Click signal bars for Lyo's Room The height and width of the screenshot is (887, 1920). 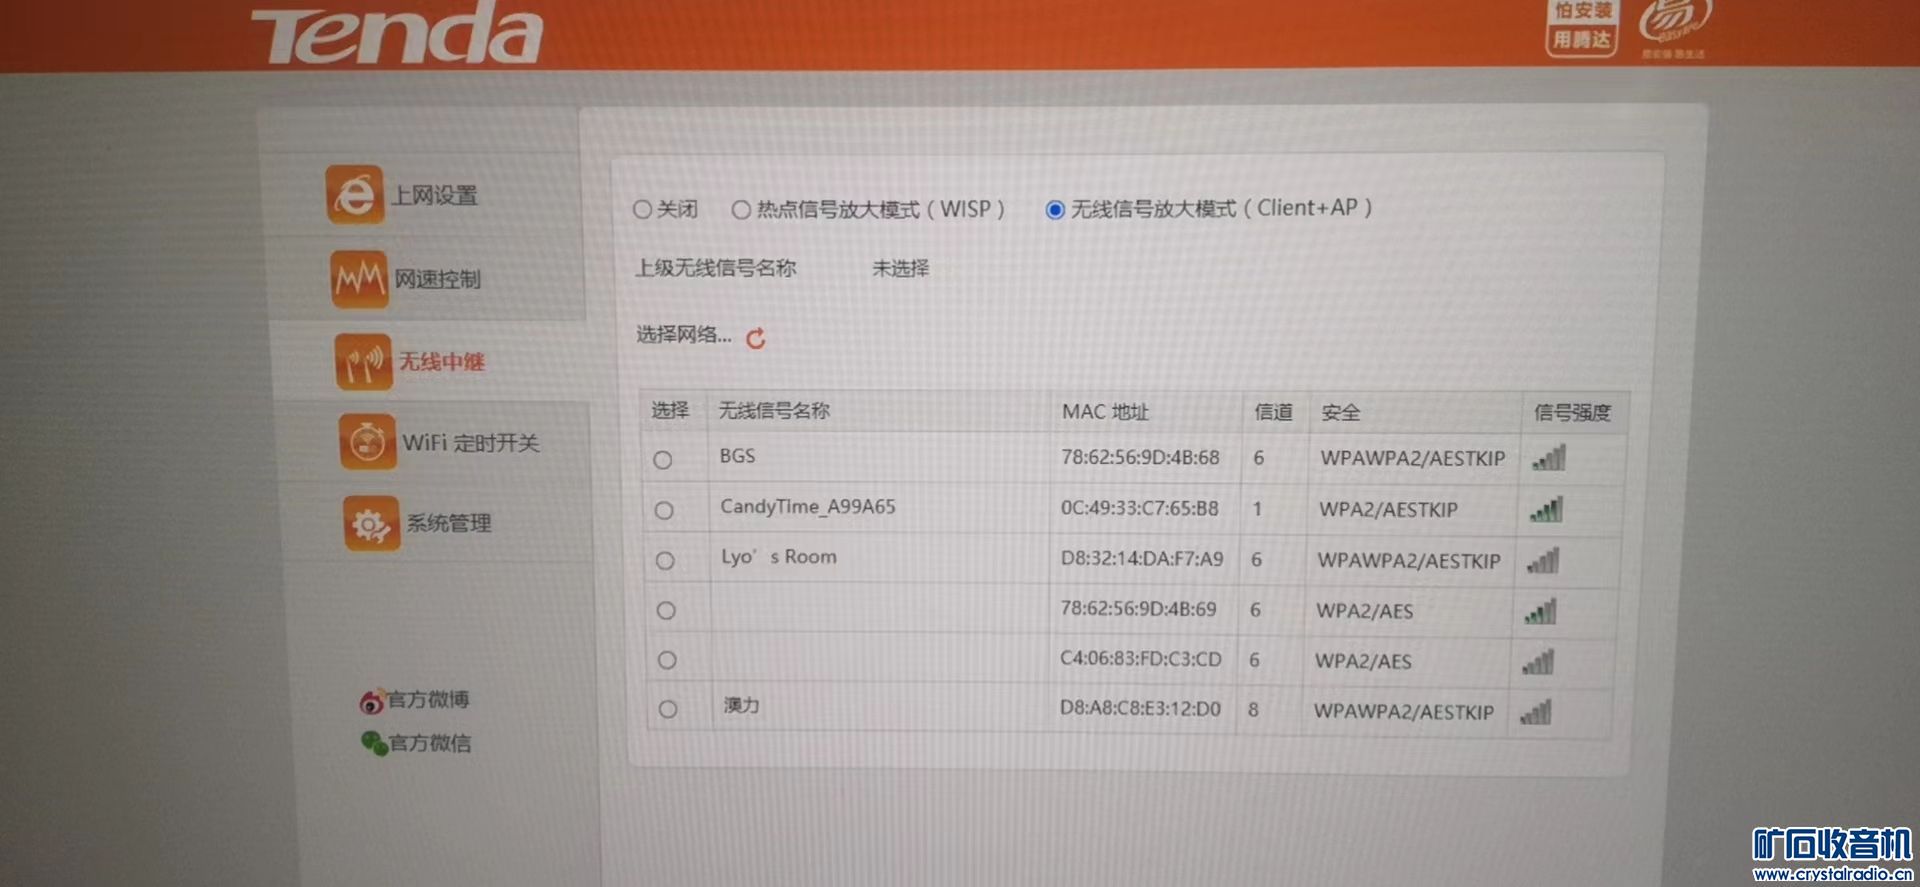click(1543, 561)
